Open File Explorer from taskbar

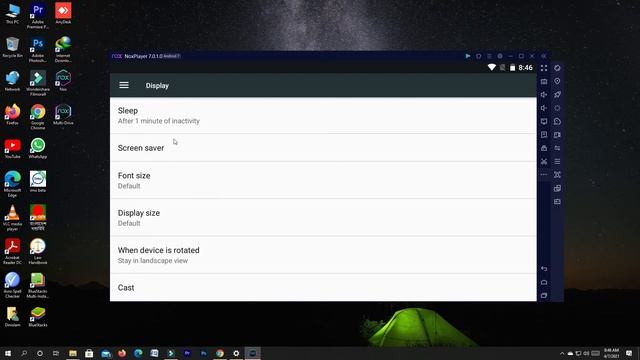[73, 353]
